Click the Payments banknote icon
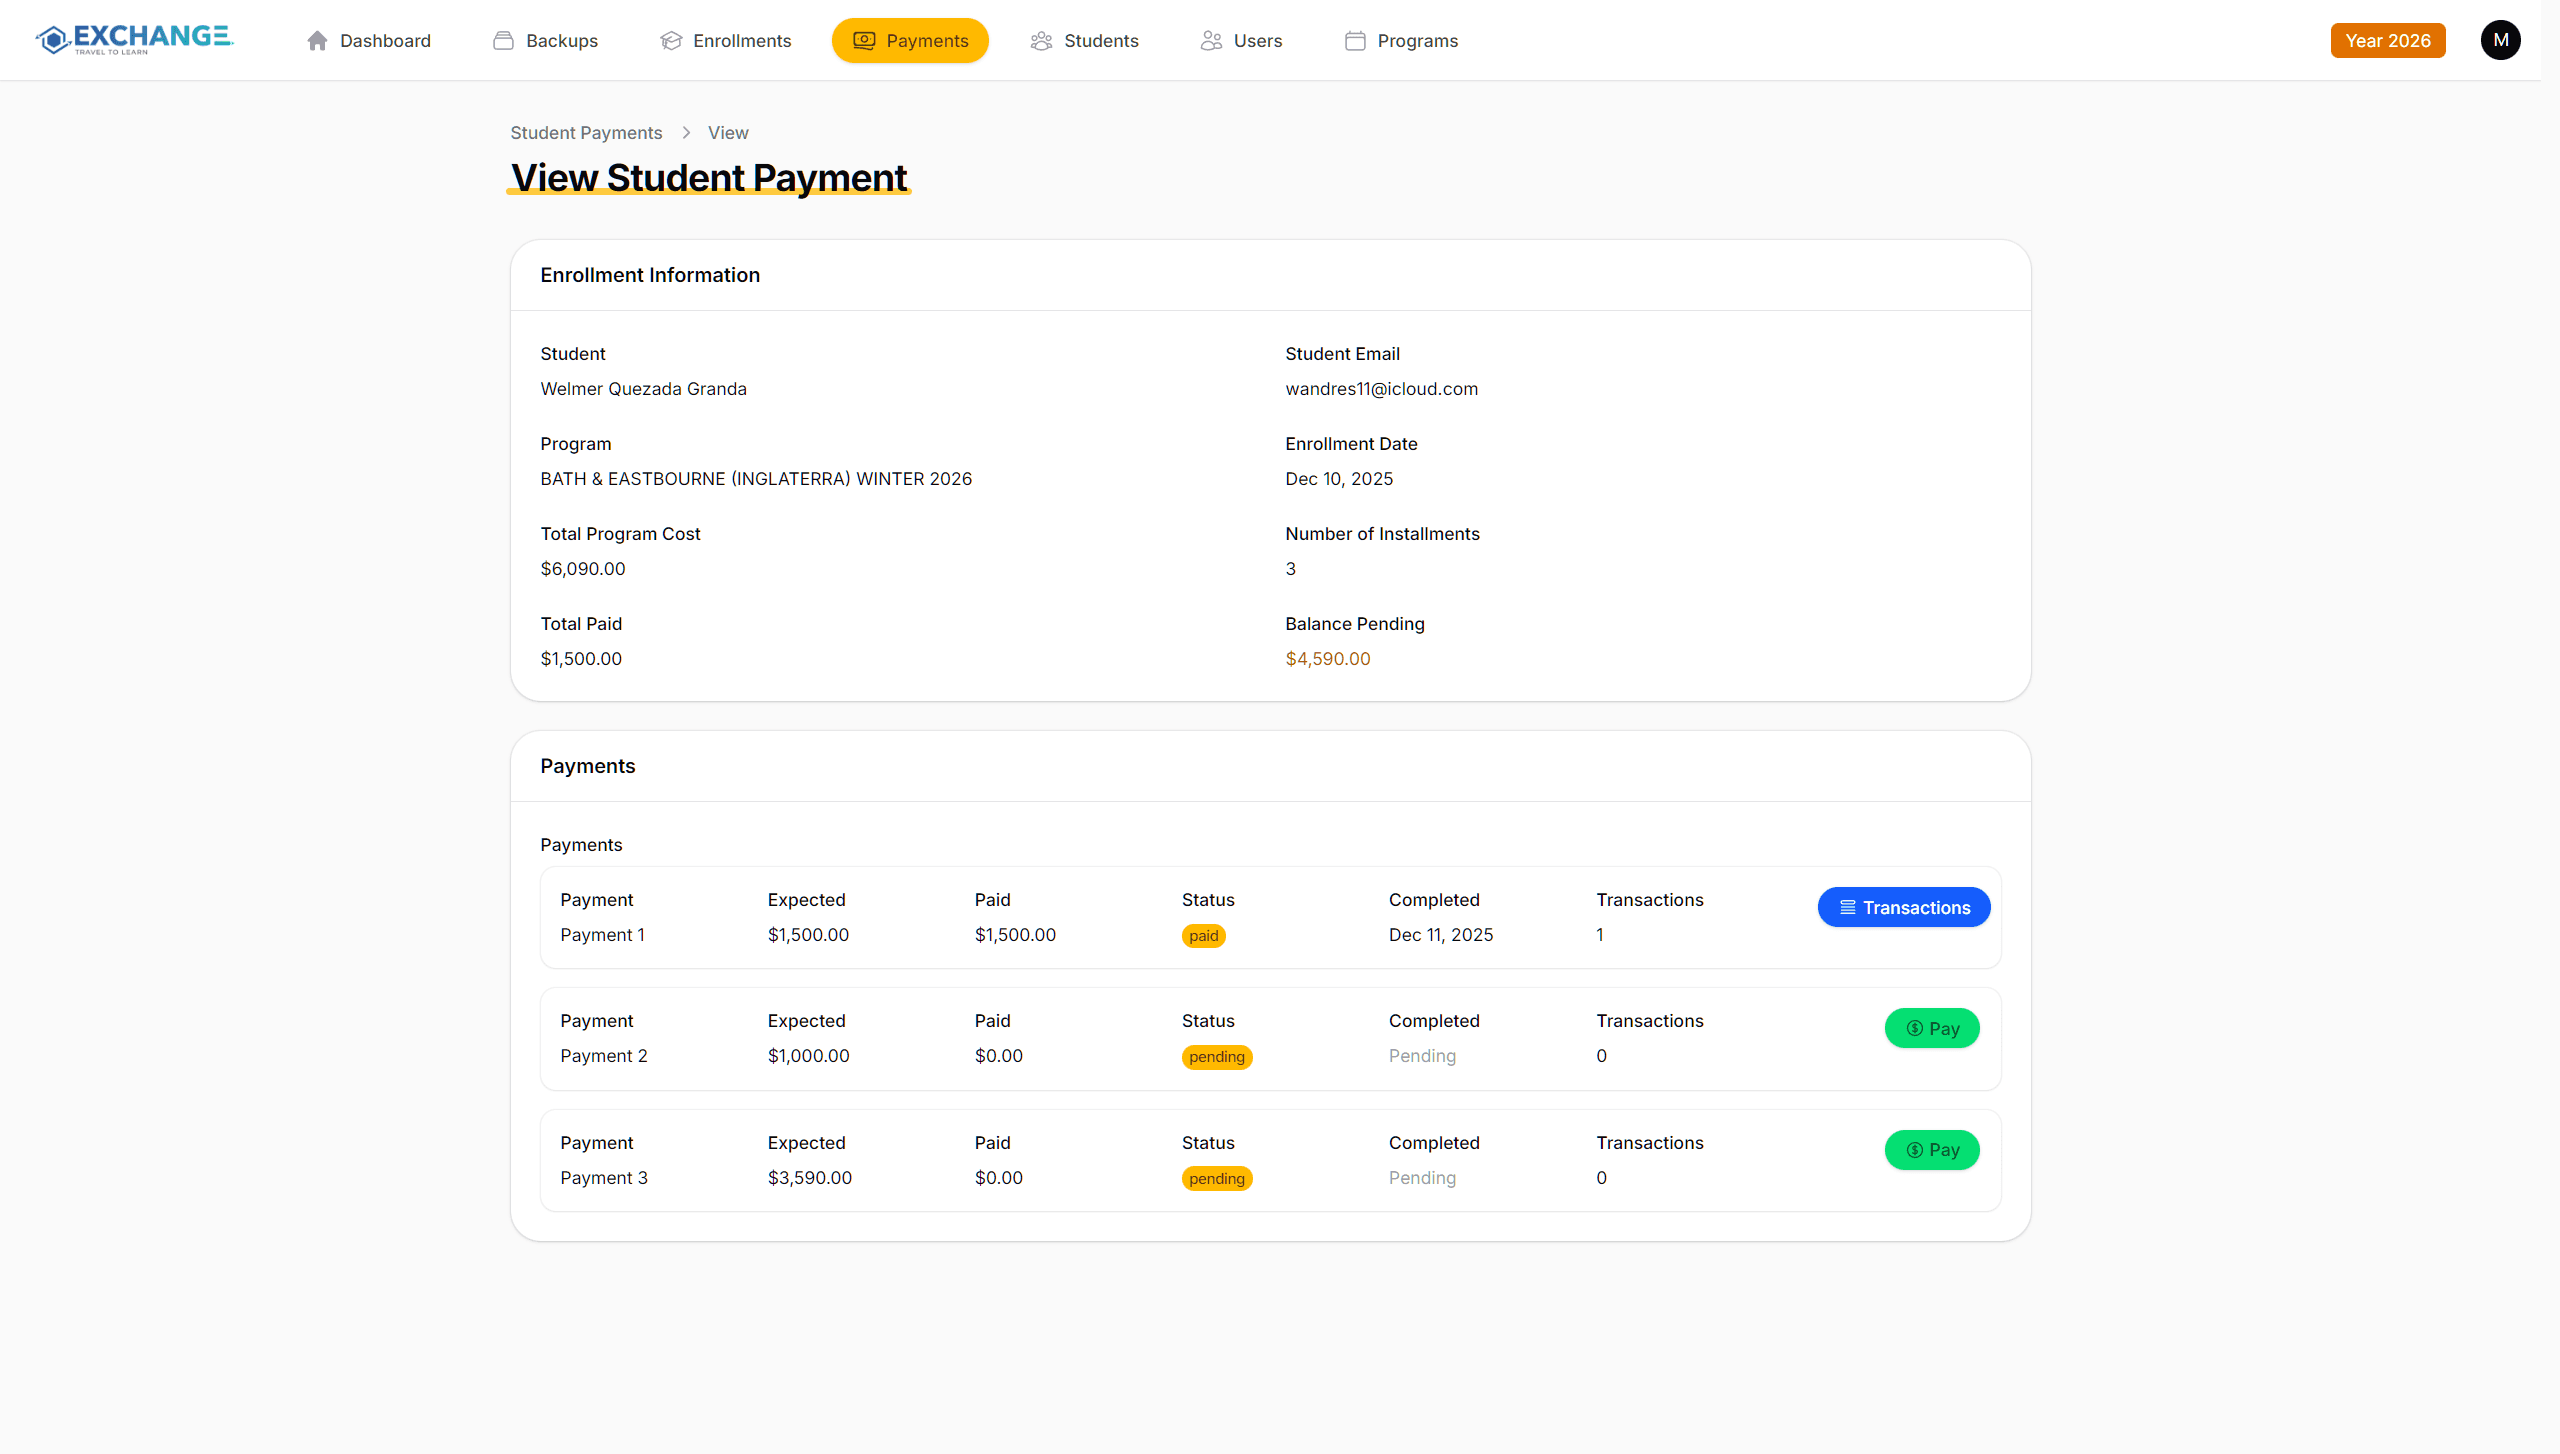The height and width of the screenshot is (1454, 2560). coord(864,41)
